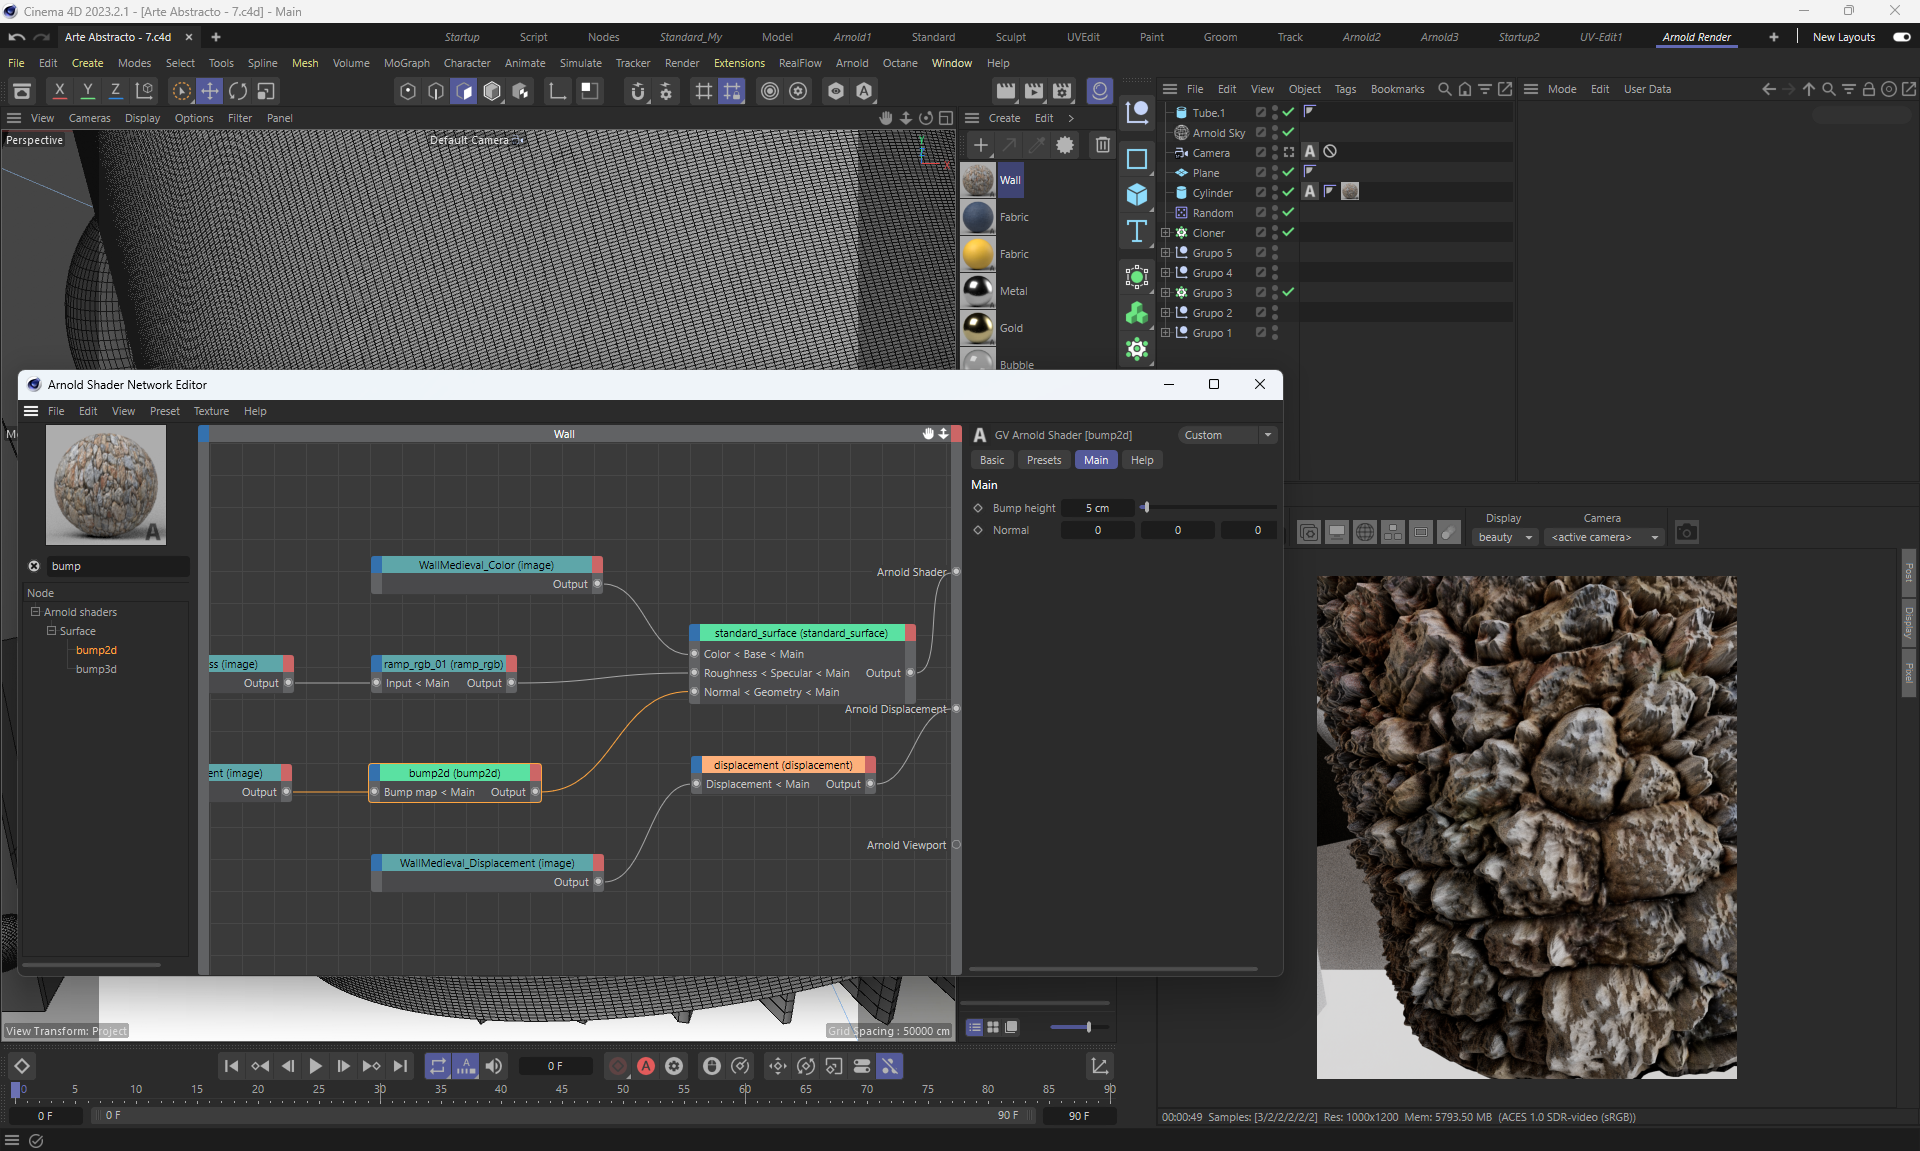
Task: Click the Render to Picture Viewer icon
Action: (1034, 91)
